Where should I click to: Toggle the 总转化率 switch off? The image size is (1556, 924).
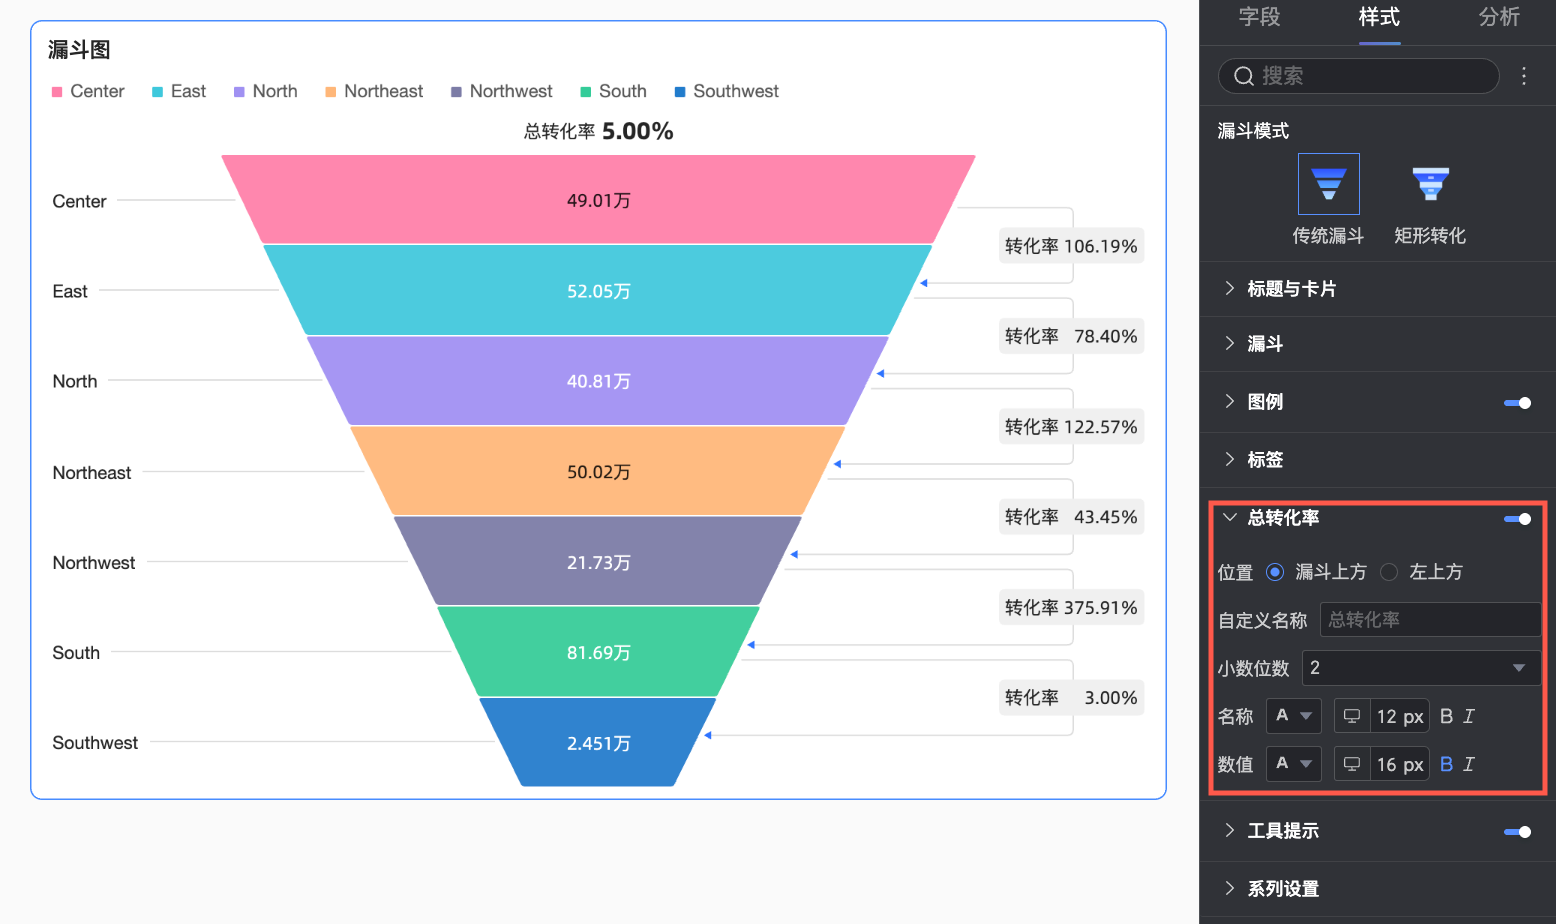[1517, 519]
